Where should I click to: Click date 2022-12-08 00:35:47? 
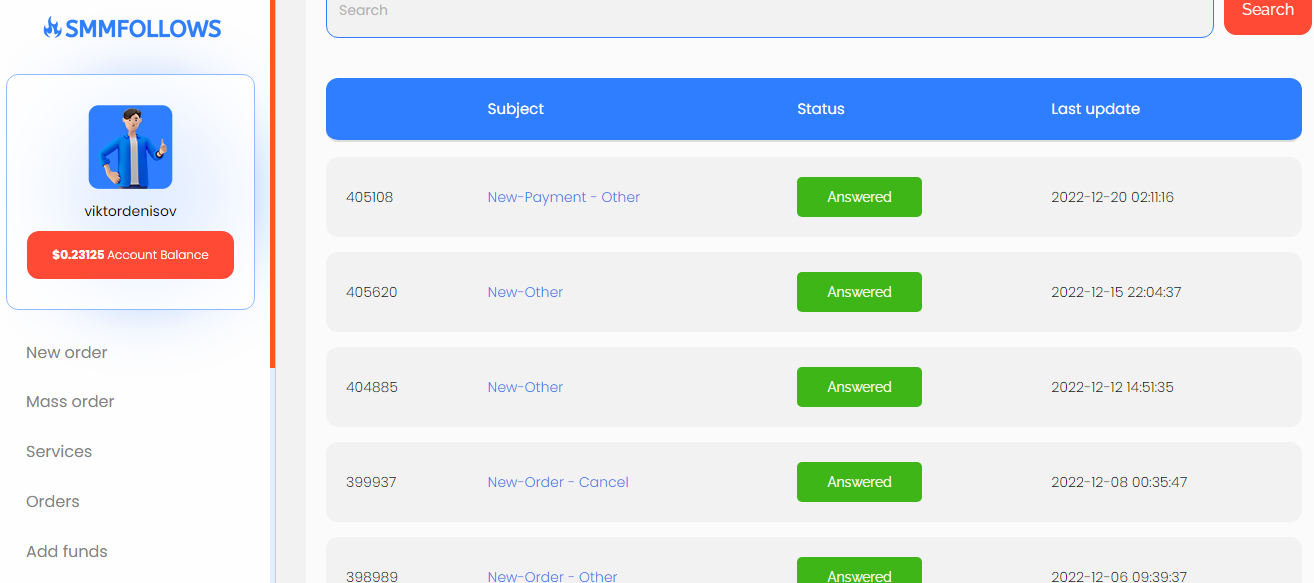[x=1119, y=482]
